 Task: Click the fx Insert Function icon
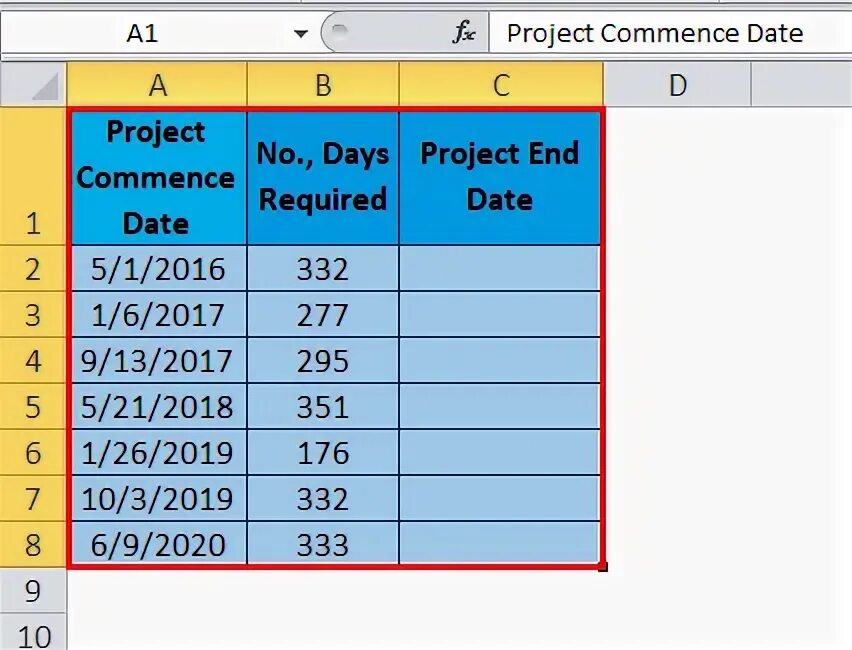pos(463,33)
